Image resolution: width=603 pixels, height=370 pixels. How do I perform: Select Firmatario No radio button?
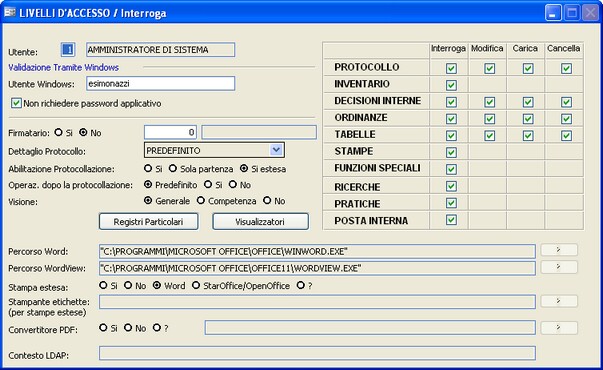(x=83, y=132)
